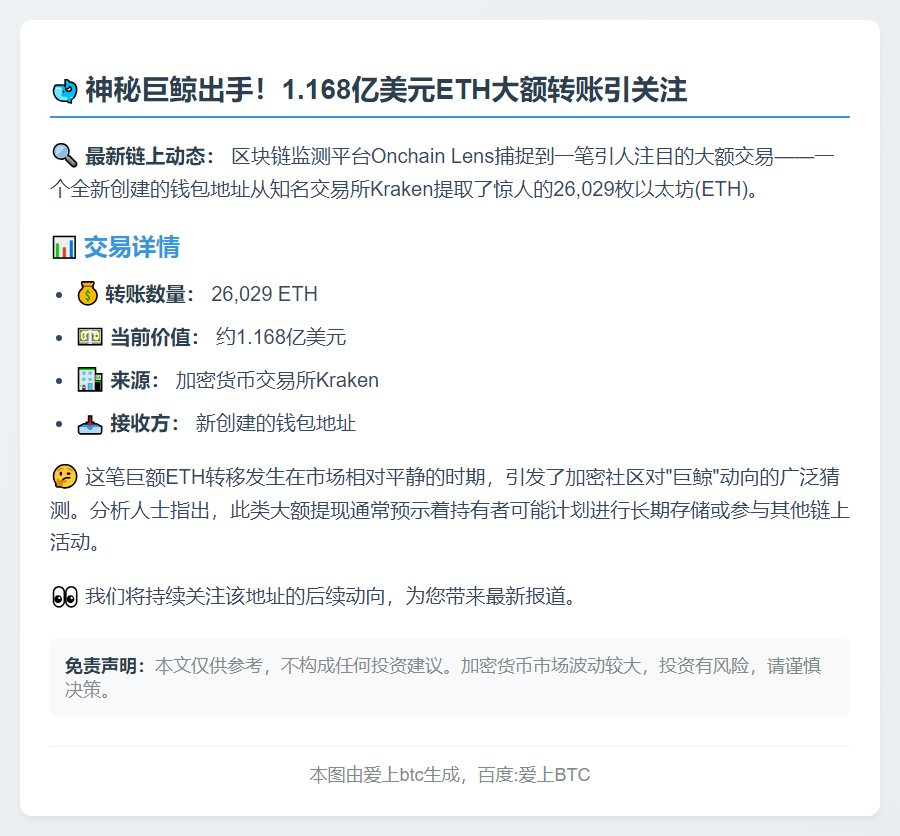Click the thinking face emoji in the analysis paragraph

[x=63, y=477]
